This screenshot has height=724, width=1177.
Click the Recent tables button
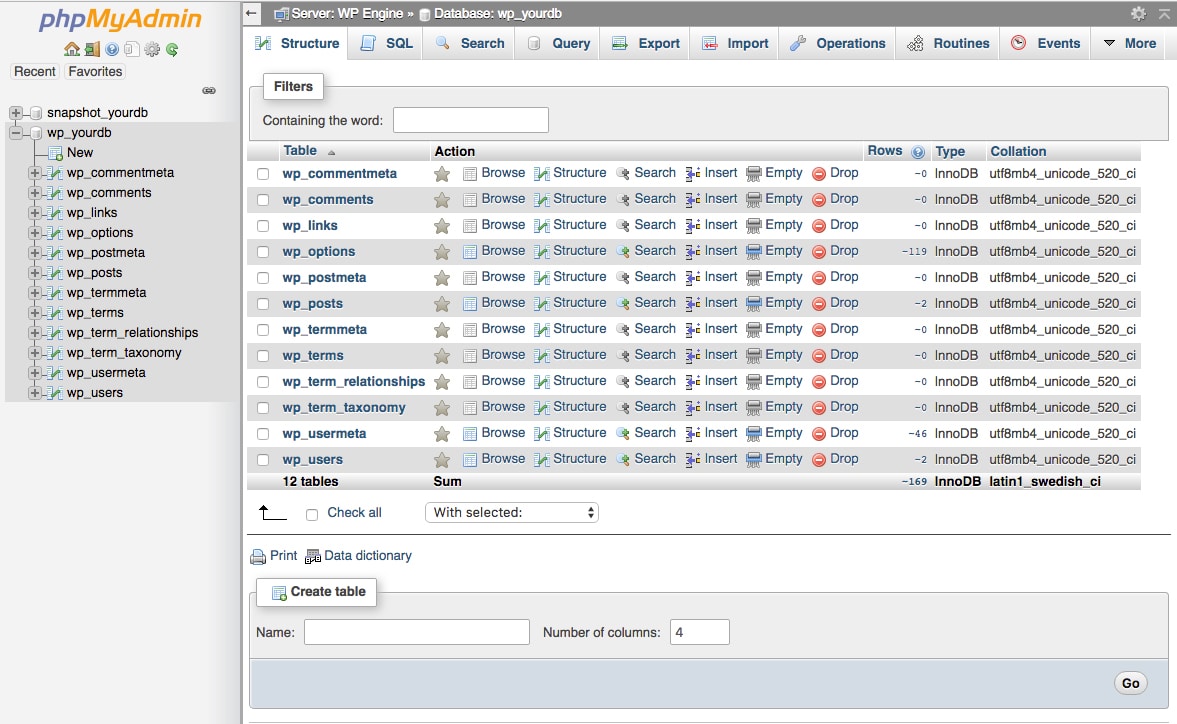tap(35, 71)
